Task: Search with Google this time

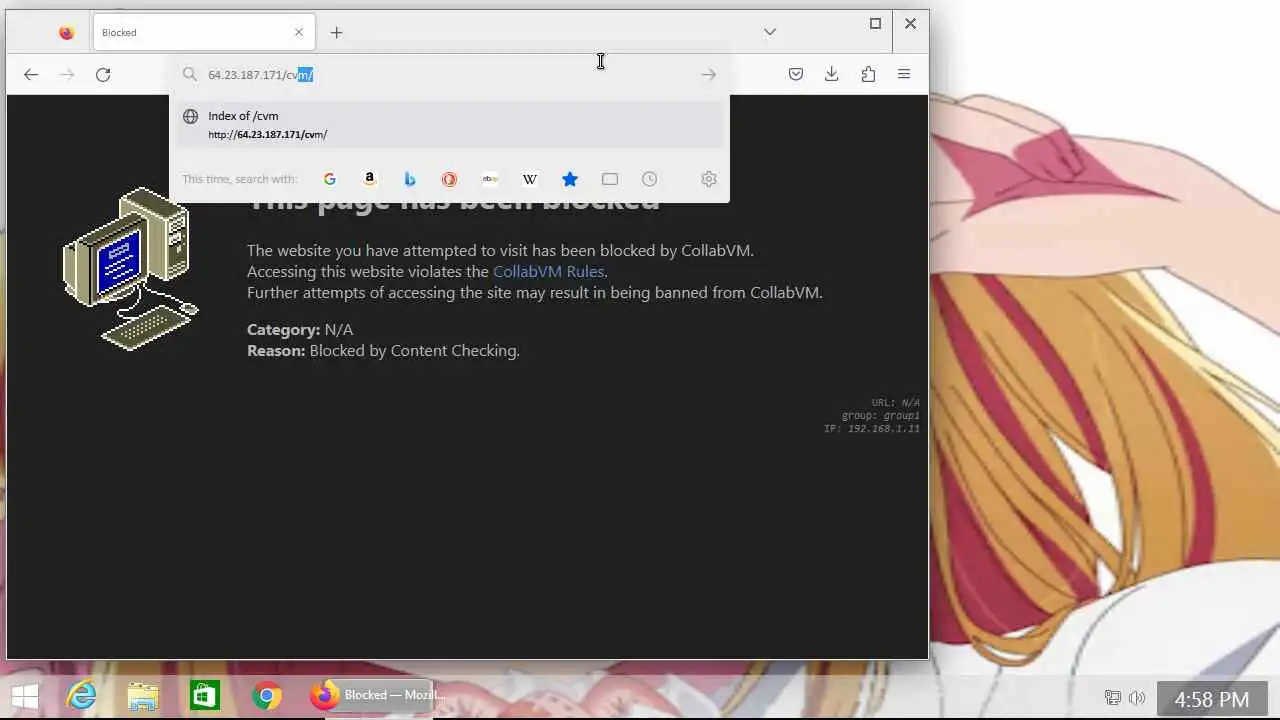Action: pos(330,179)
